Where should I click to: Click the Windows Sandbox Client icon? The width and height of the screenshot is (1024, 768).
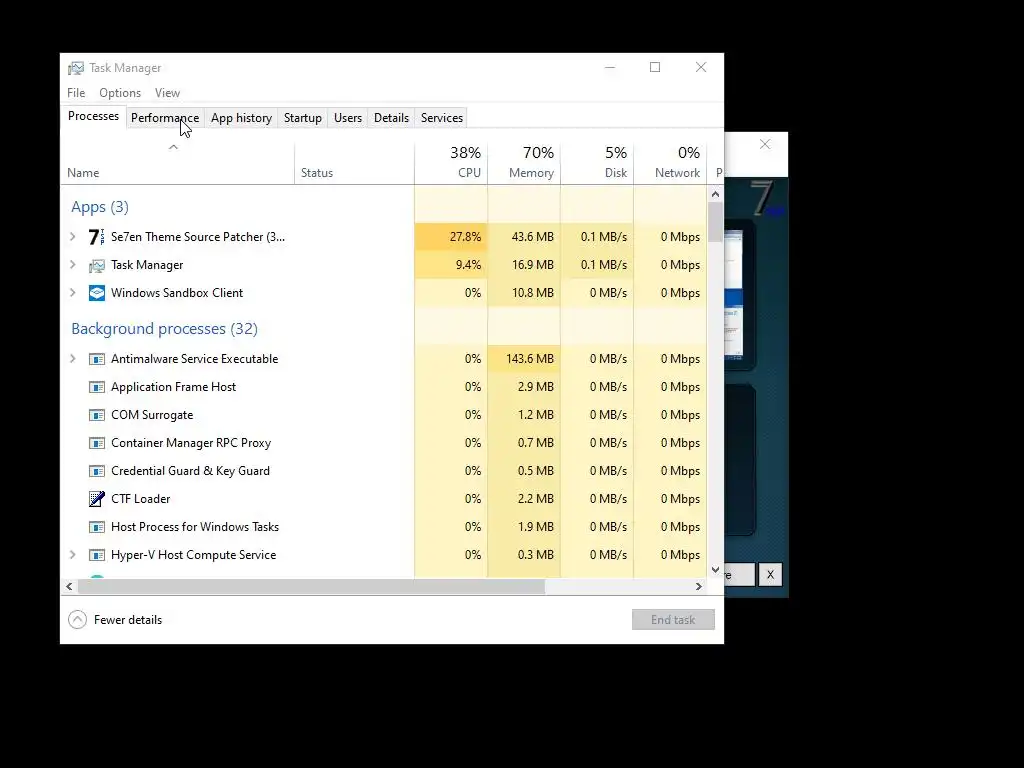[x=97, y=293]
